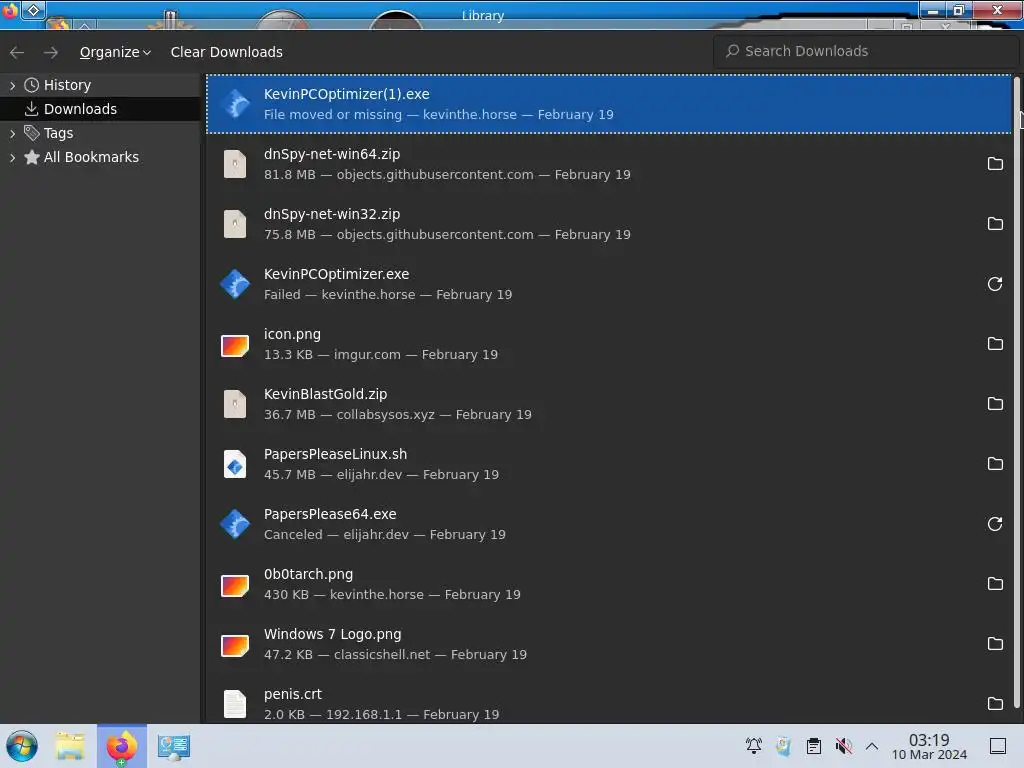Click the failed KevinPCOptimizer.exe file icon
Viewport: 1024px width, 768px height.
(x=235, y=284)
